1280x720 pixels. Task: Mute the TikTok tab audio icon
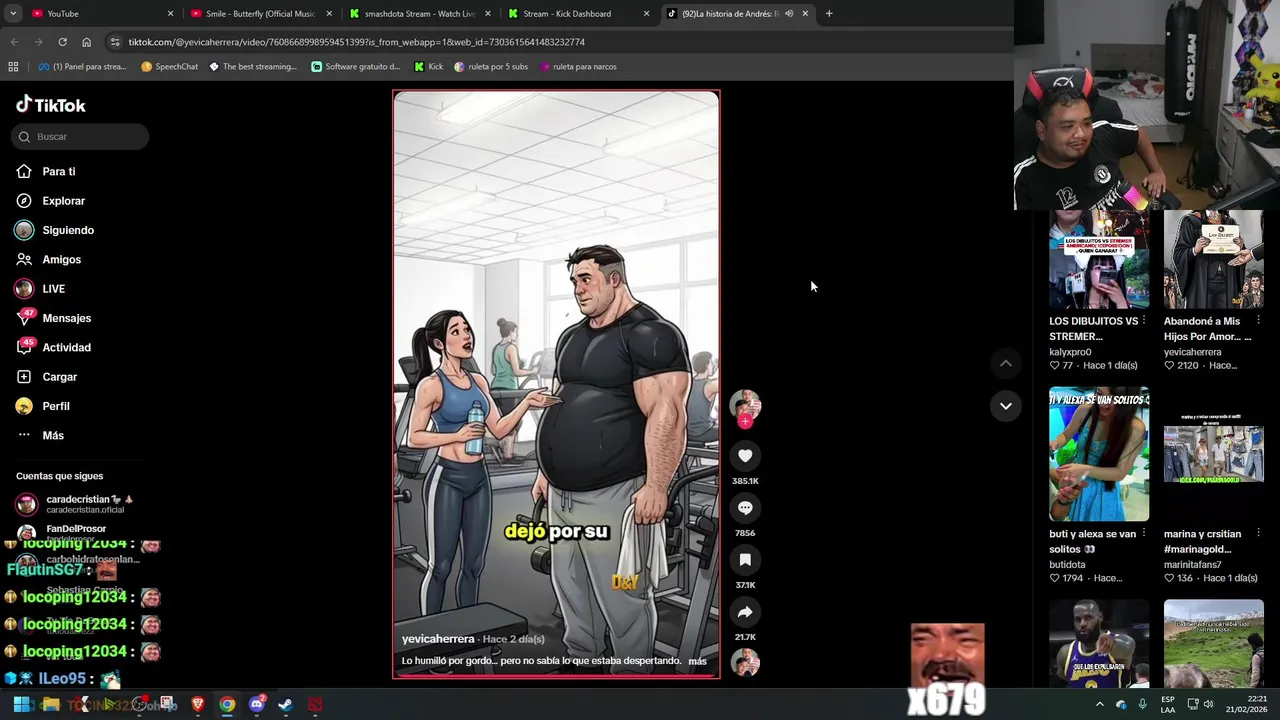point(789,14)
